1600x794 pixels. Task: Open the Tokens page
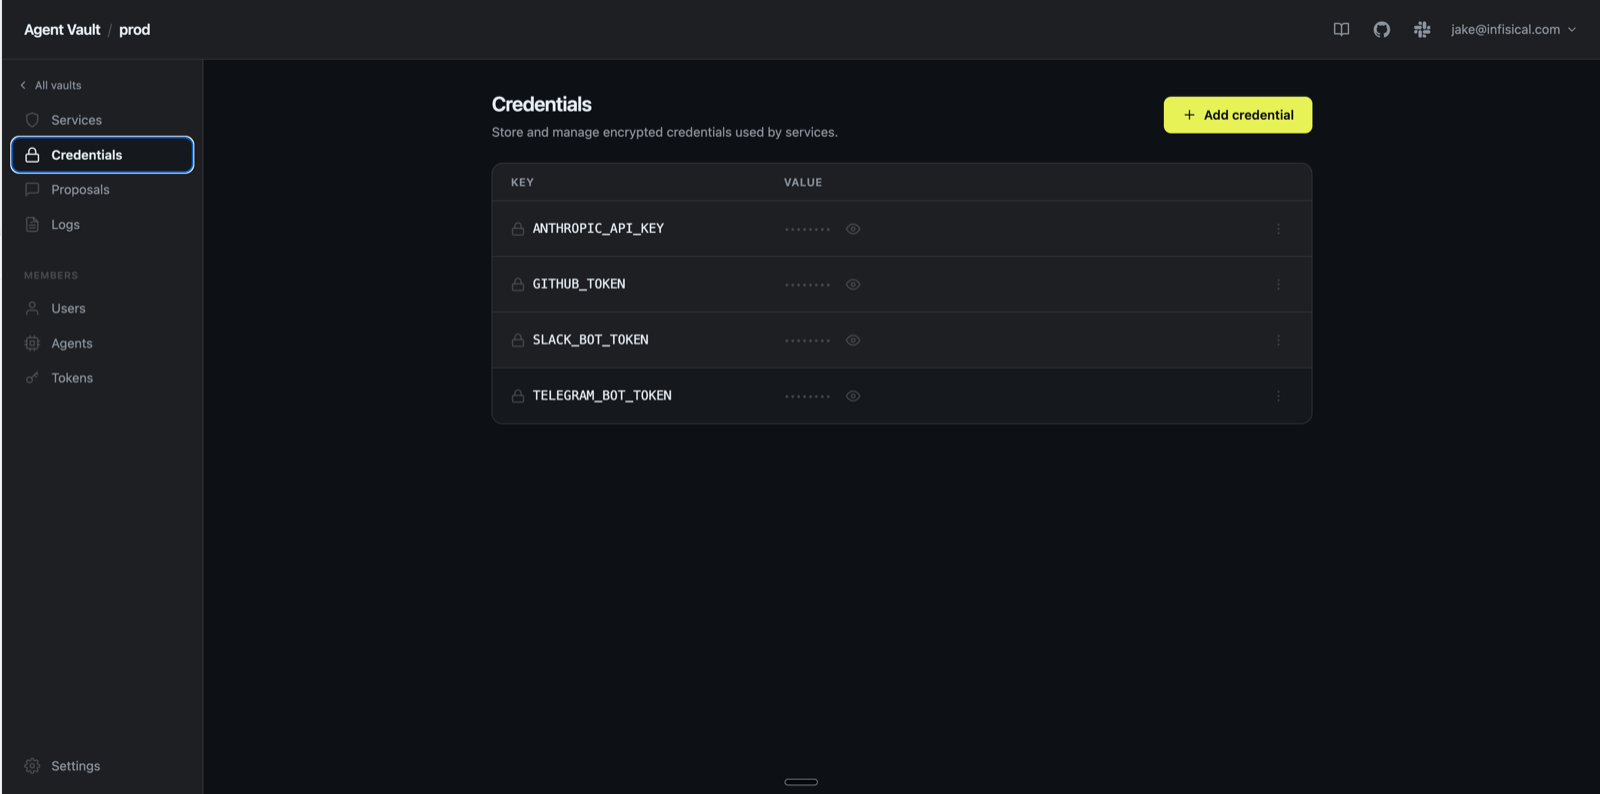(102, 378)
